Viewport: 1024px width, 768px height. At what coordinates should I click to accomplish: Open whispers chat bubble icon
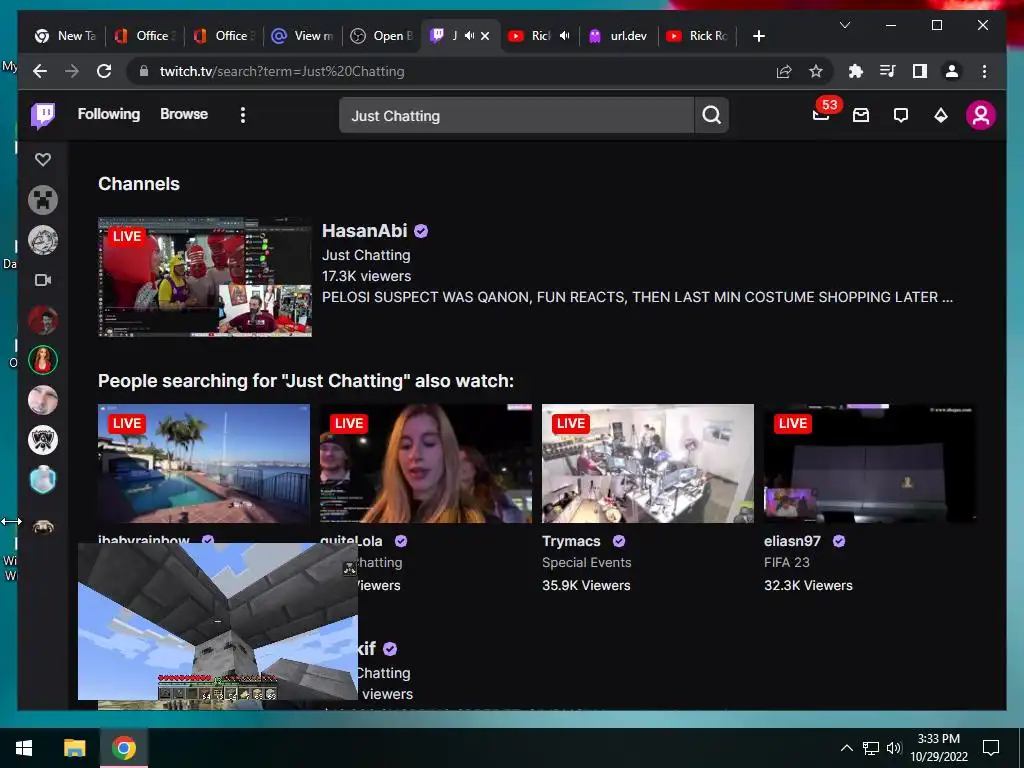[901, 116]
